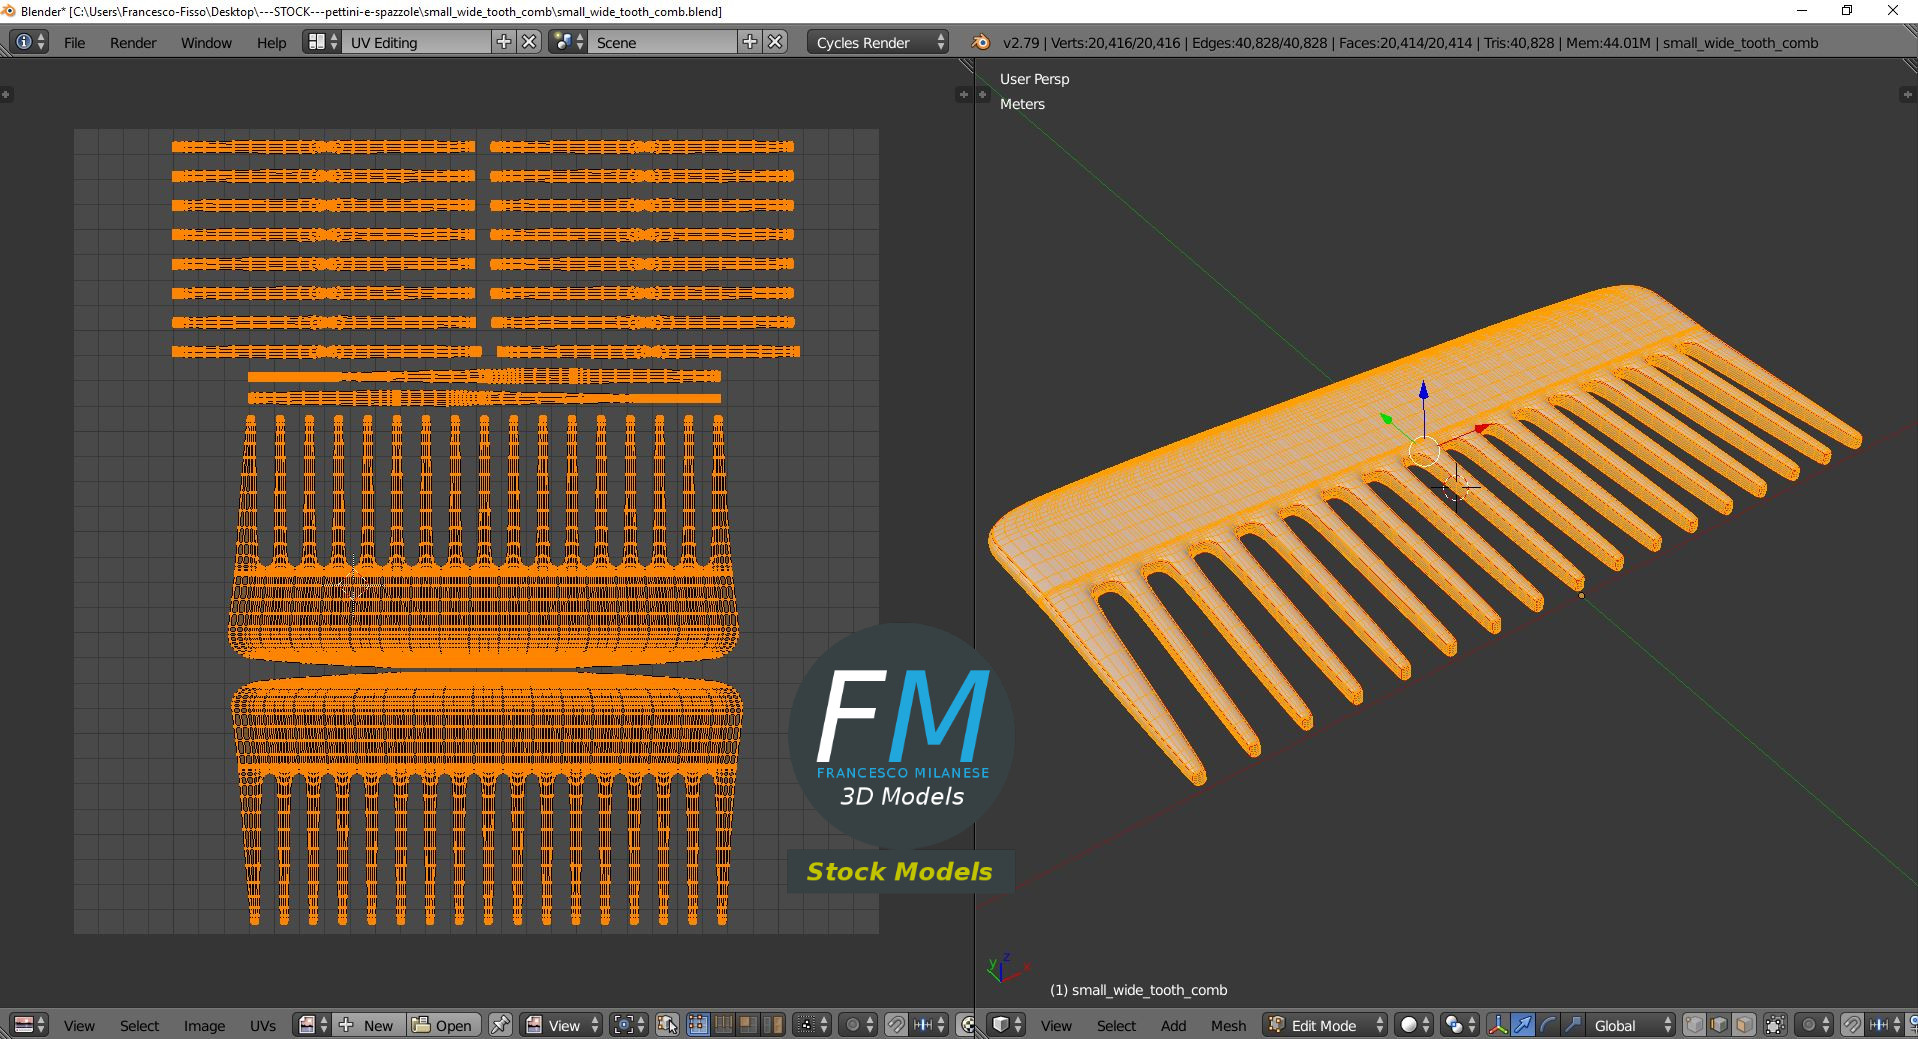The image size is (1918, 1039).
Task: Open the 3D View editor type selector
Action: point(1007,1025)
